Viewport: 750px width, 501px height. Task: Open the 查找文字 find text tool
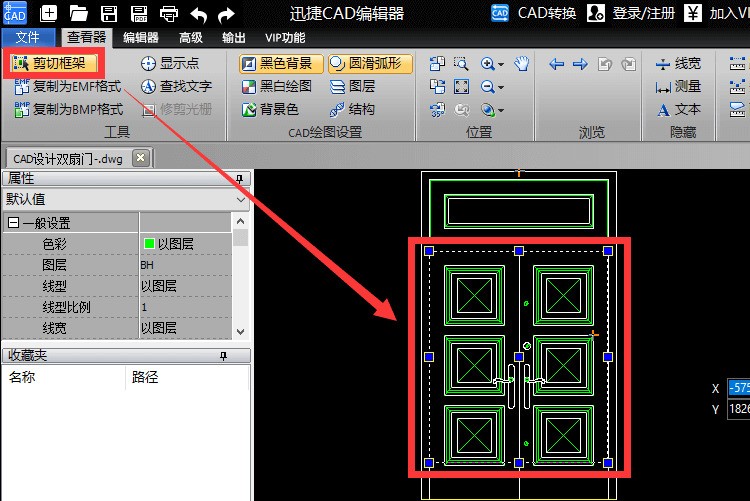(x=177, y=86)
